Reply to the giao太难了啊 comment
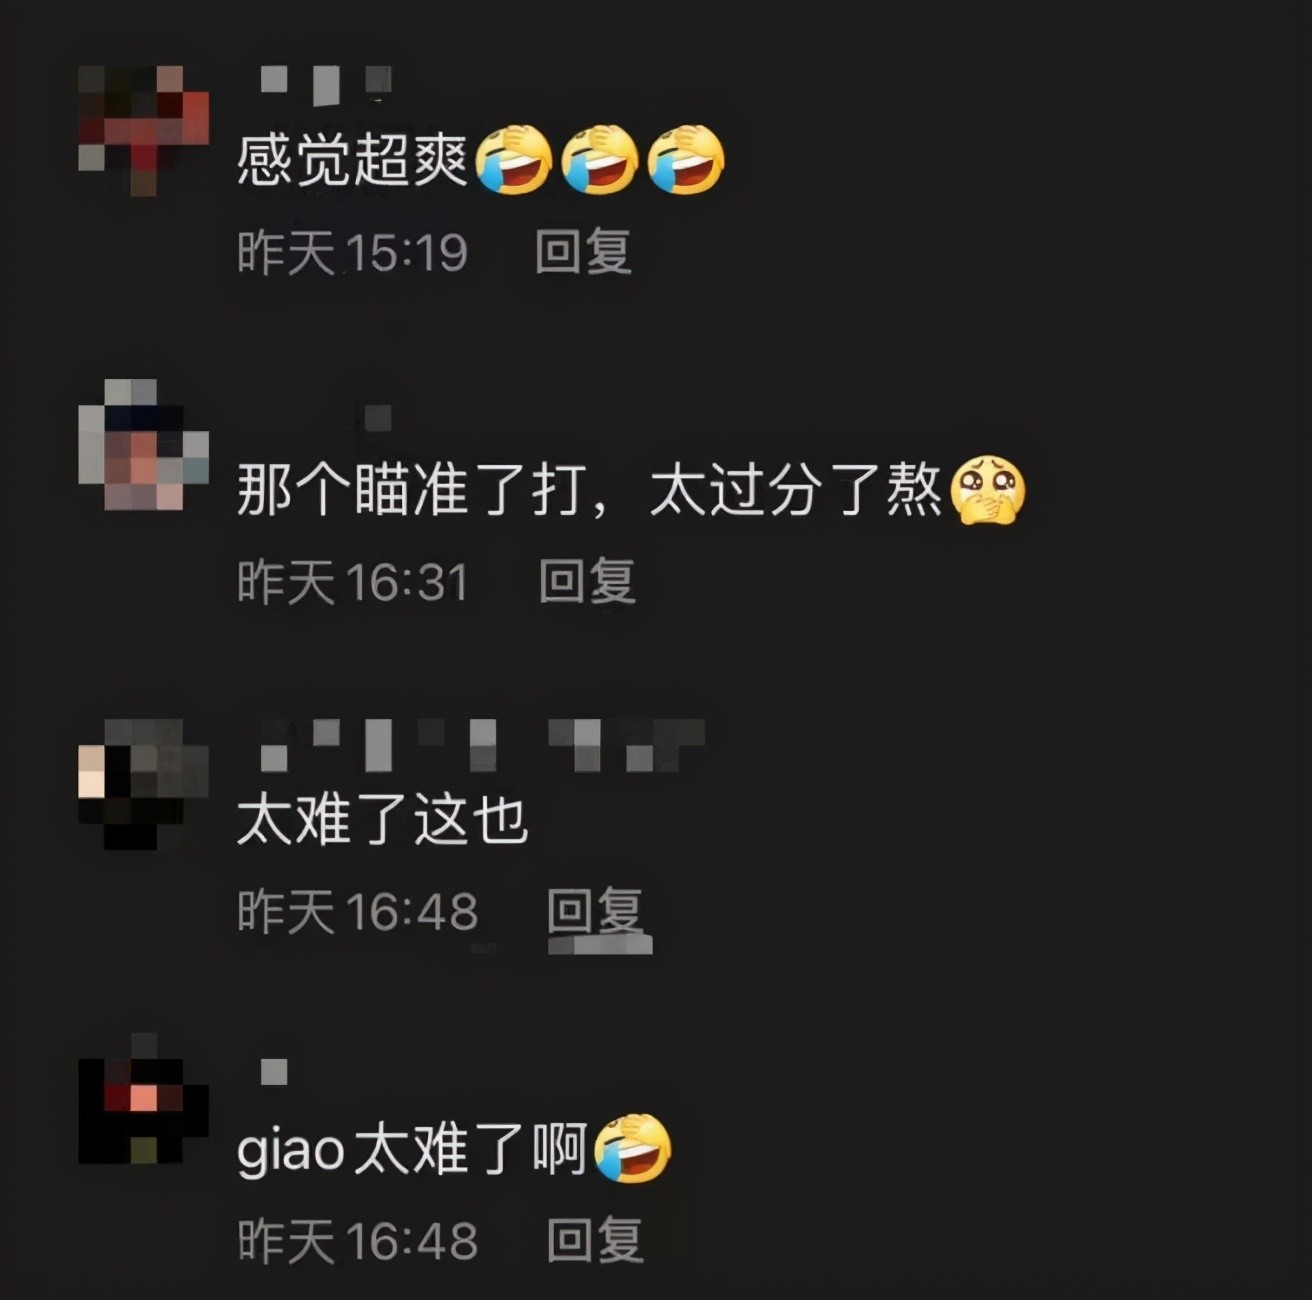The image size is (1312, 1300). [595, 1241]
